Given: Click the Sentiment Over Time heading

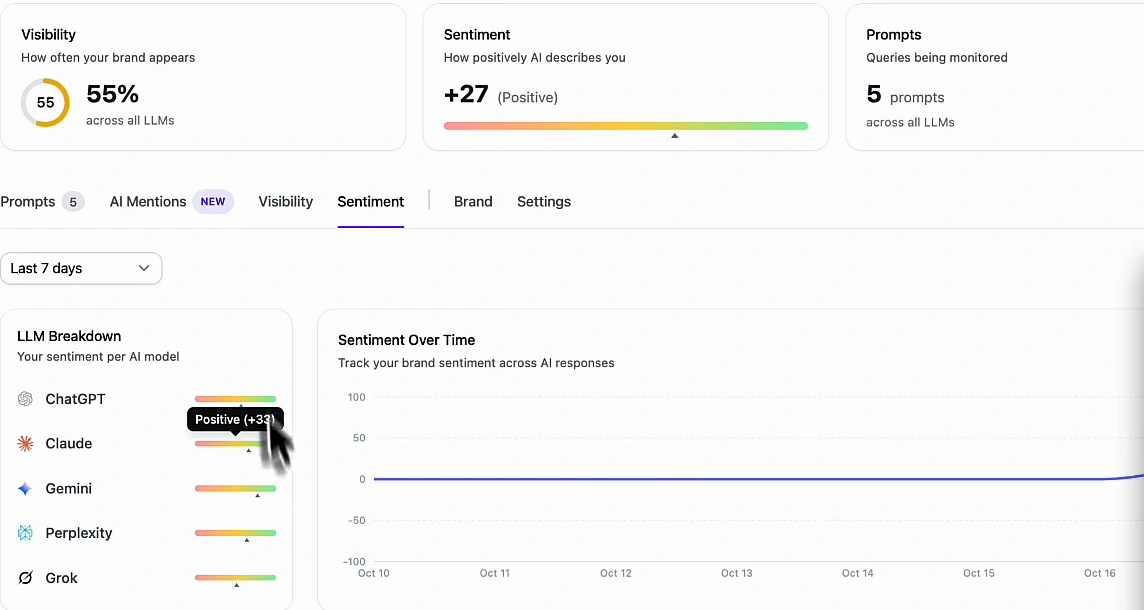Looking at the screenshot, I should (406, 340).
